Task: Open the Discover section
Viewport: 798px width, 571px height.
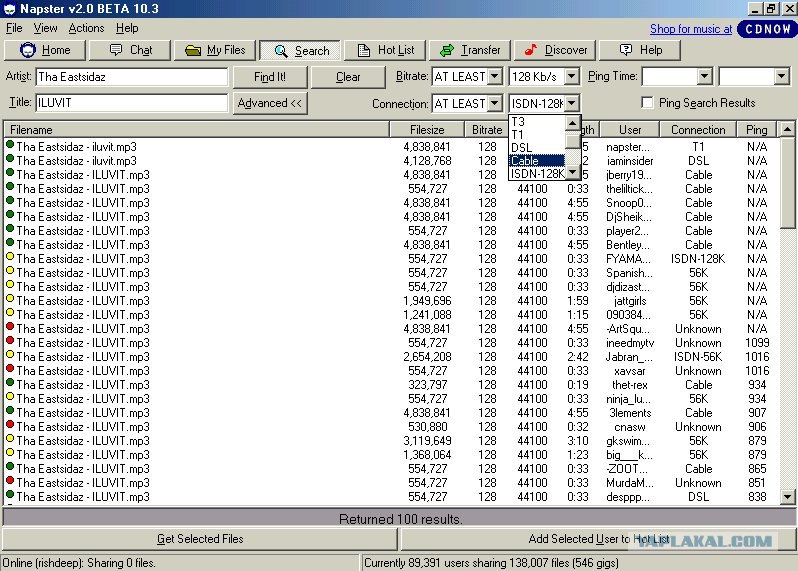Action: click(x=556, y=50)
